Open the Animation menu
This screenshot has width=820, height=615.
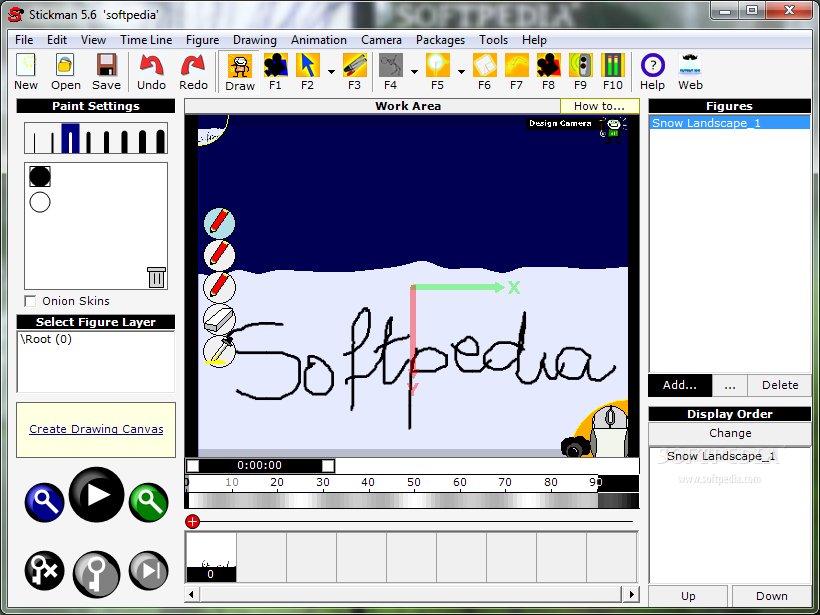318,40
